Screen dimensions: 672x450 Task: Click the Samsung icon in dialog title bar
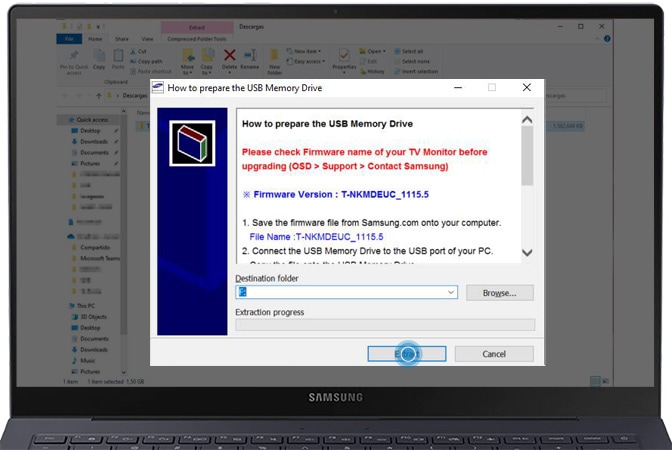pos(158,87)
